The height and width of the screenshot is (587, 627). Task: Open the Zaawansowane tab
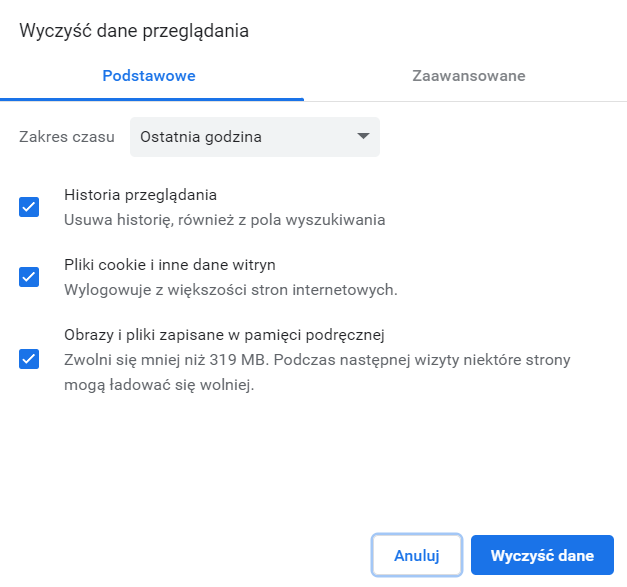click(x=468, y=76)
